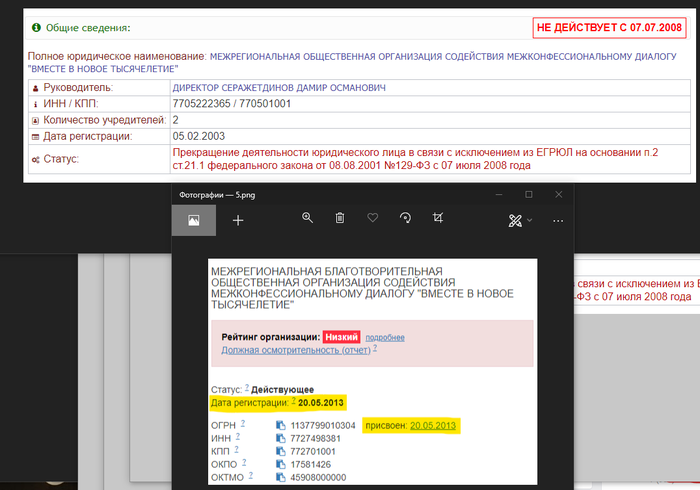Open the three-dots See more menu
The height and width of the screenshot is (490, 700).
pos(558,220)
